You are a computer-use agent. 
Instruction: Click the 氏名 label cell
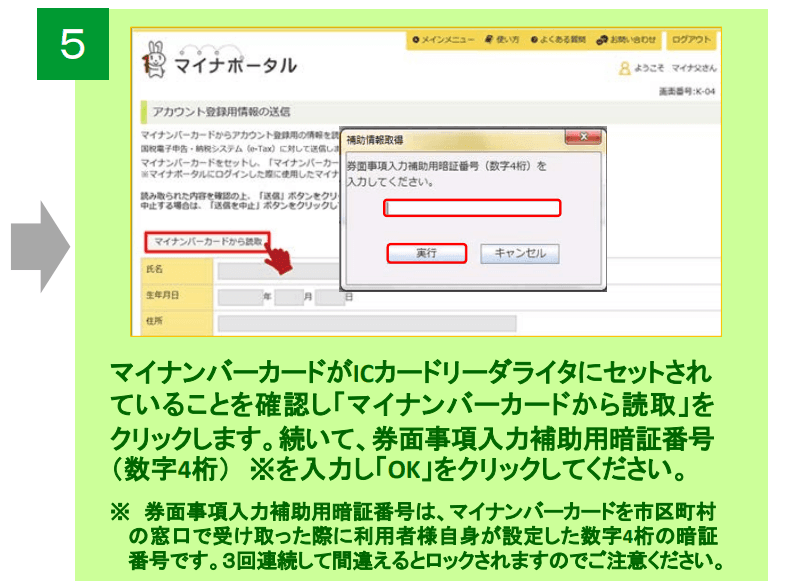tap(177, 270)
